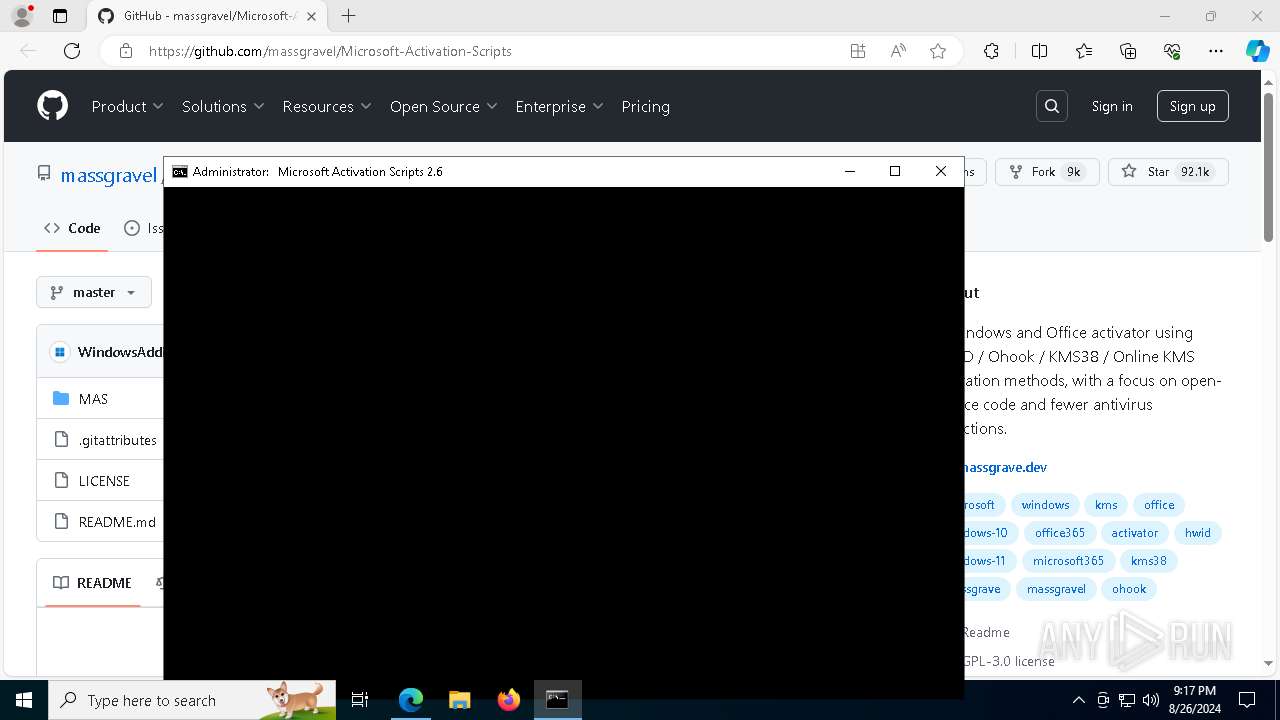Image resolution: width=1280 pixels, height=720 pixels.
Task: Open office365 topic tag
Action: (1060, 533)
